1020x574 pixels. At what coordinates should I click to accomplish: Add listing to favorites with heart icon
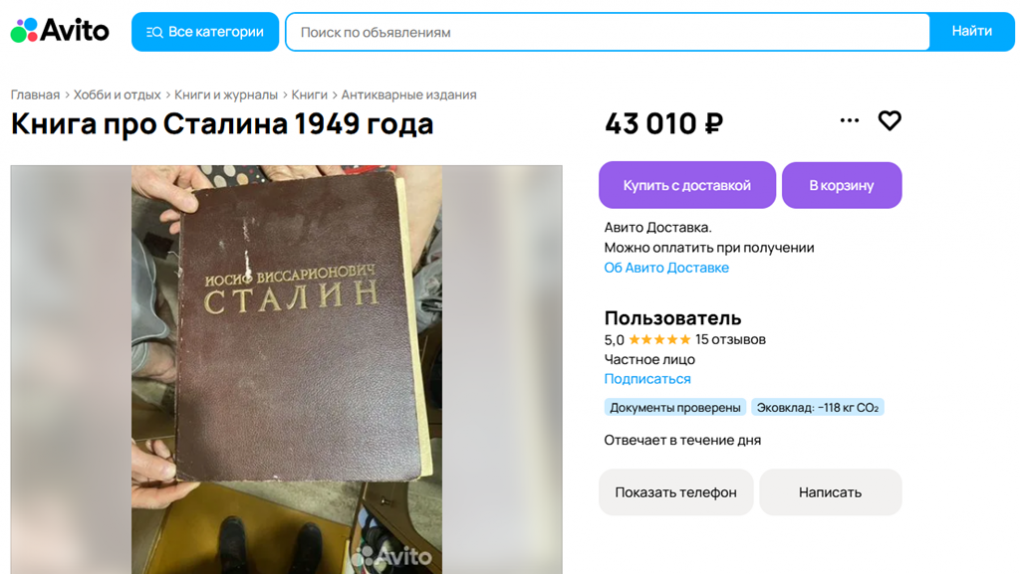click(889, 120)
